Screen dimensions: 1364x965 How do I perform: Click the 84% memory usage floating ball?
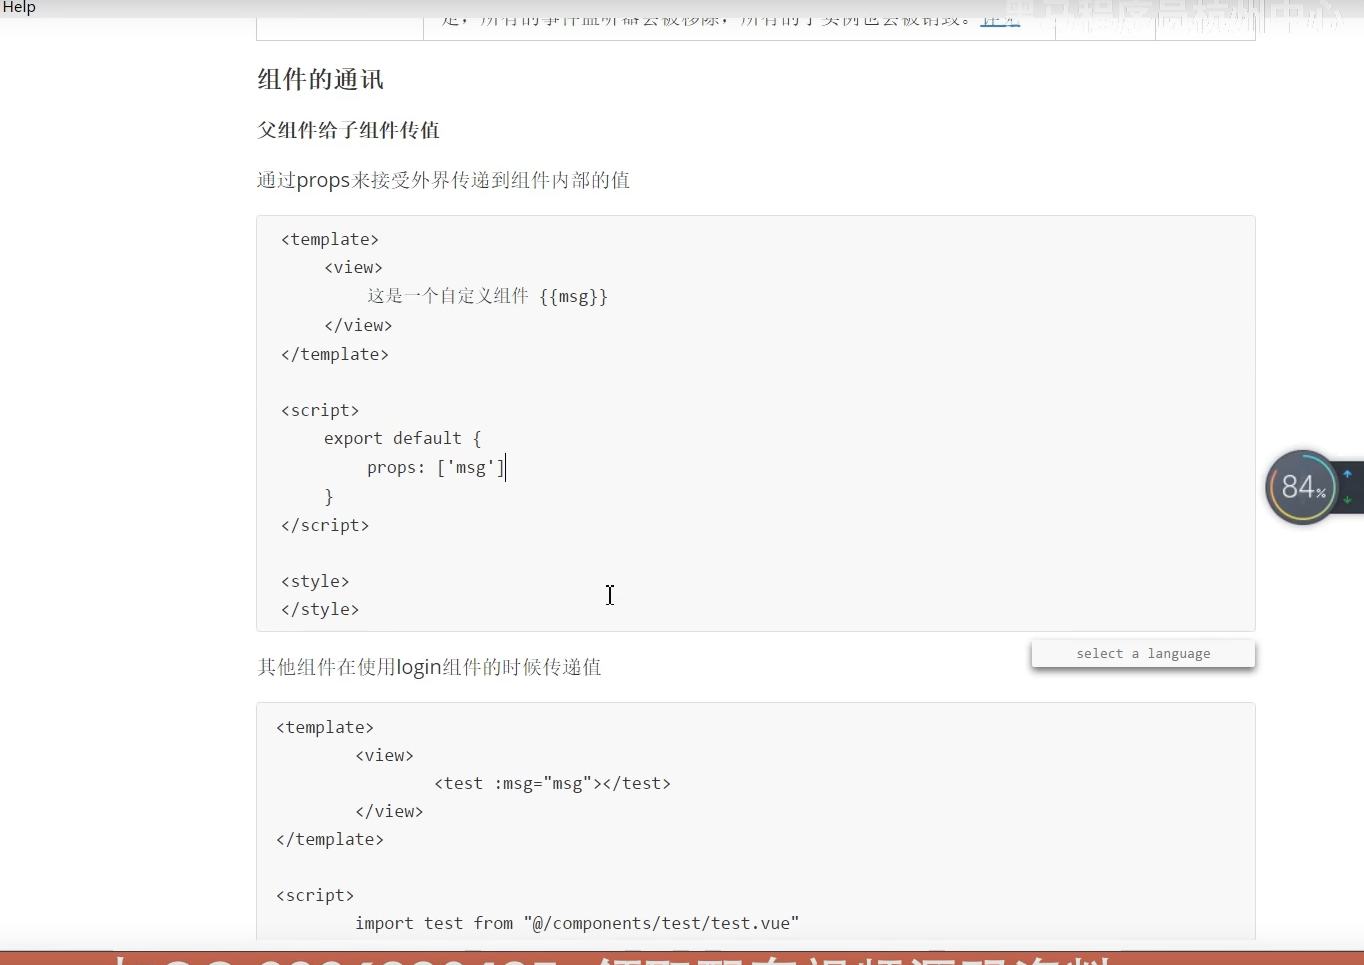[x=1302, y=487]
